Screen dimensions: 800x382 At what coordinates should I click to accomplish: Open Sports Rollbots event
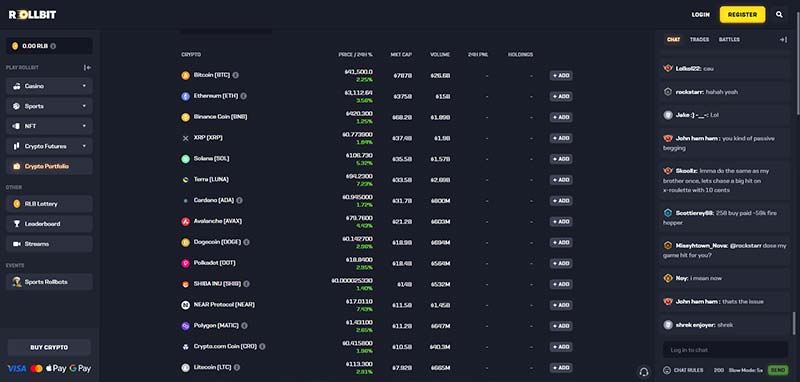coord(49,282)
